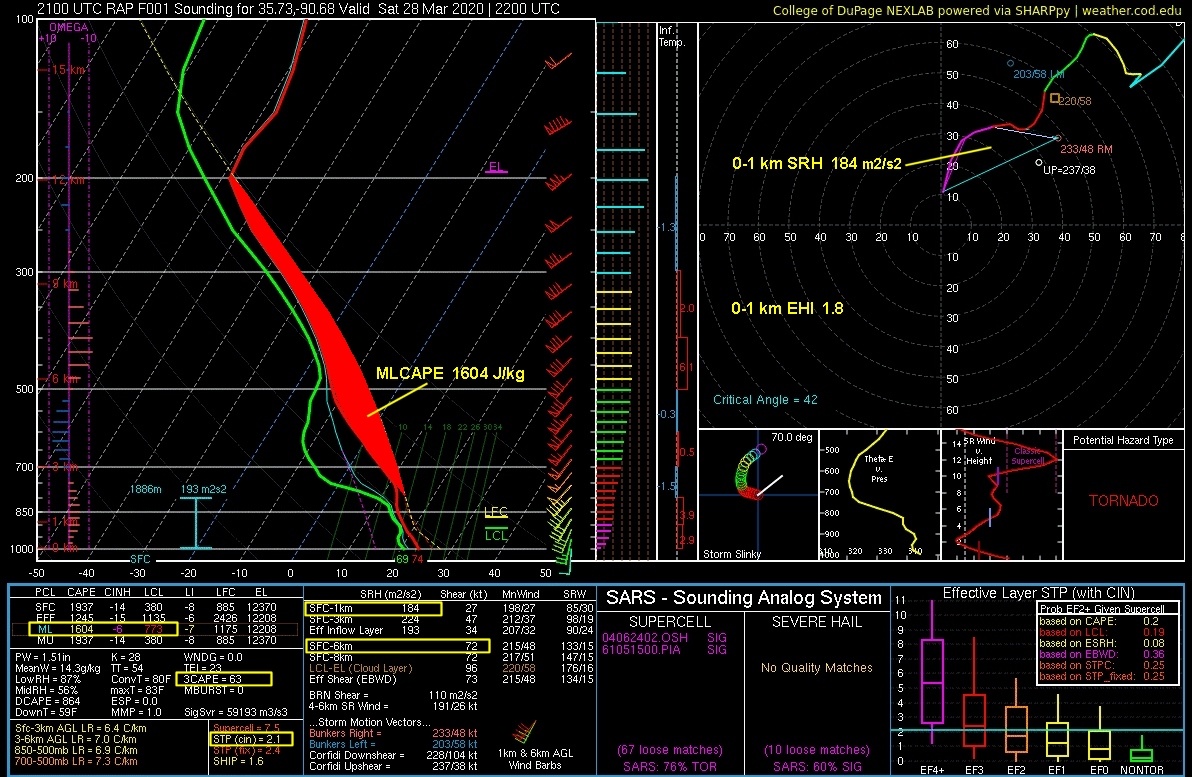Click the LCL-EL (Cloud Layer) row
The height and width of the screenshot is (777, 1192).
pyautogui.click(x=451, y=668)
